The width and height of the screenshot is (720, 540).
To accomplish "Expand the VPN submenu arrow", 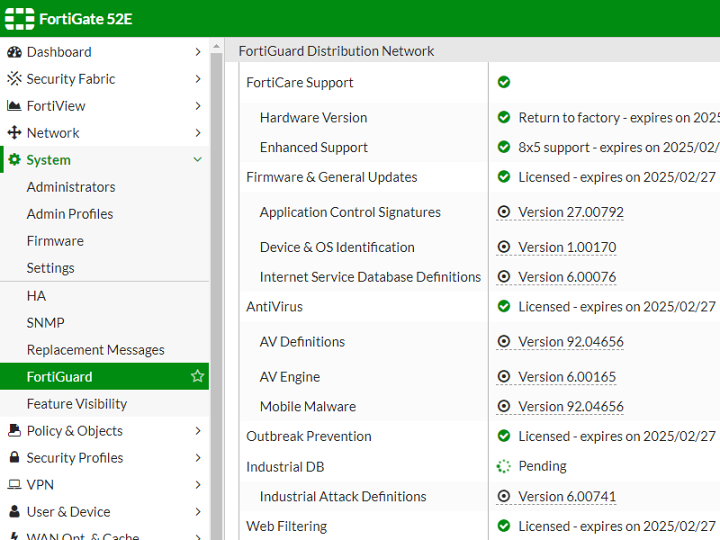I will [197, 485].
